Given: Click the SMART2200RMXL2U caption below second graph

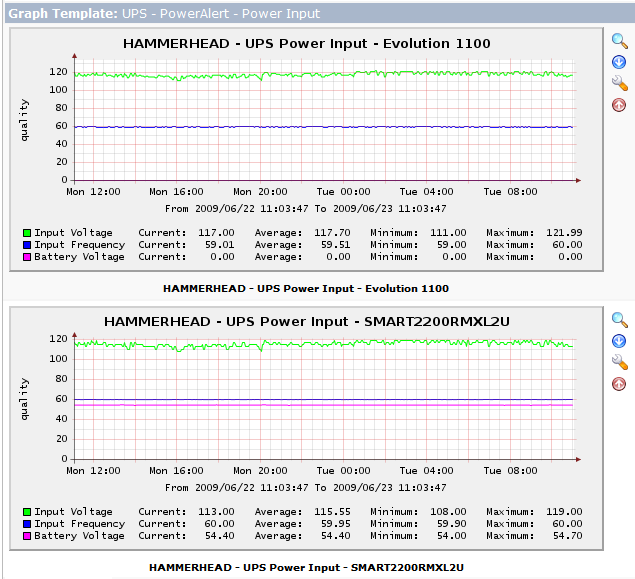Looking at the screenshot, I should tap(305, 567).
